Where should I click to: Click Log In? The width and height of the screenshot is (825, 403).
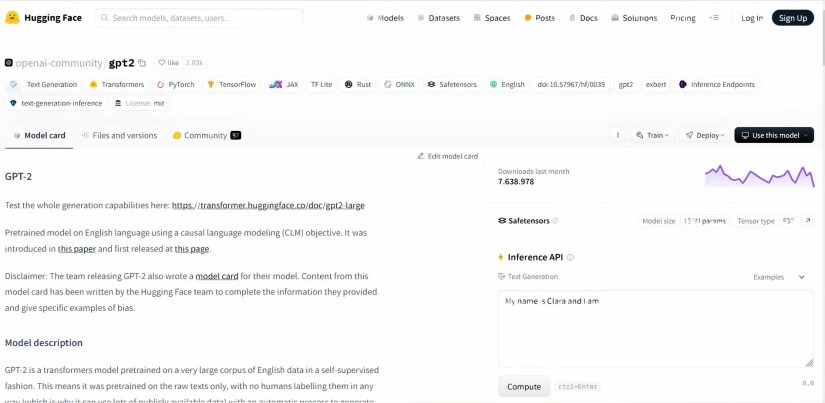tap(752, 18)
